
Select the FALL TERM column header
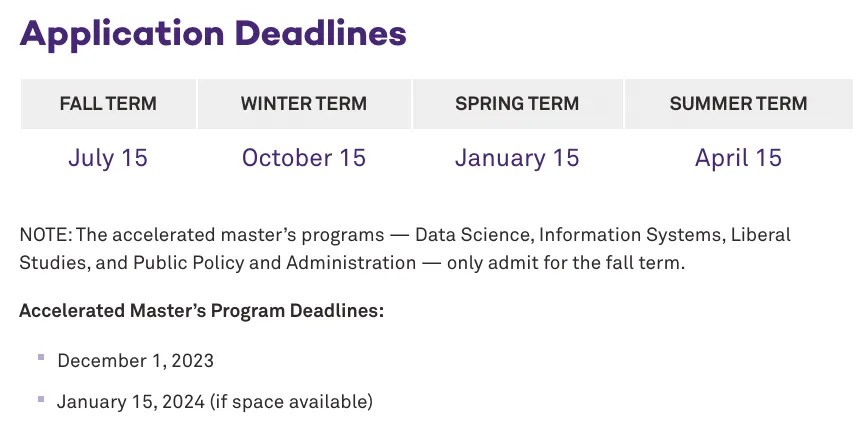[x=108, y=103]
